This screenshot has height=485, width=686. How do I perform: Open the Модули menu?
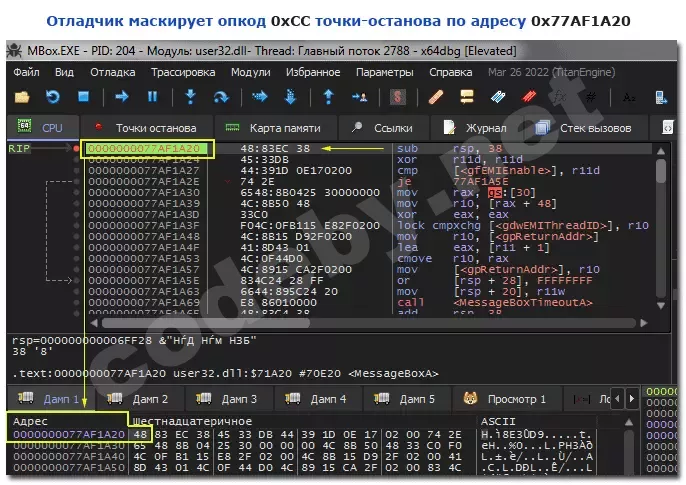coord(251,72)
